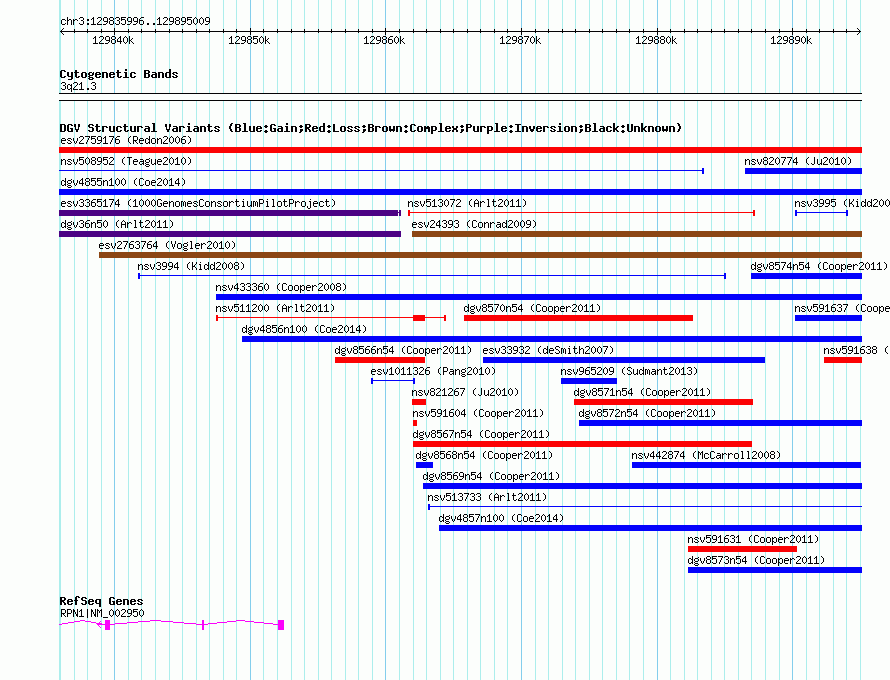Click nsv3994 (Kidd2008) variant label
This screenshot has width=890, height=680.
(191, 266)
